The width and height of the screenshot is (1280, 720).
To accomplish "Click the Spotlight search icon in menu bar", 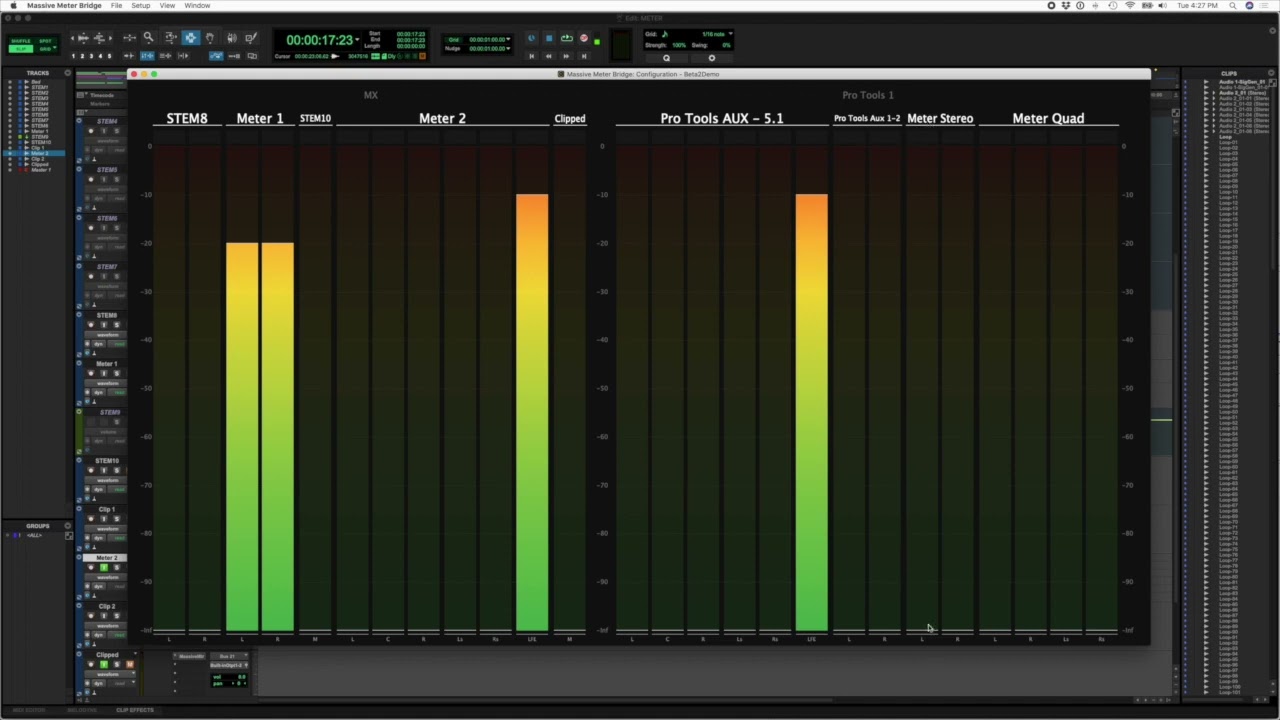I will click(1233, 5).
